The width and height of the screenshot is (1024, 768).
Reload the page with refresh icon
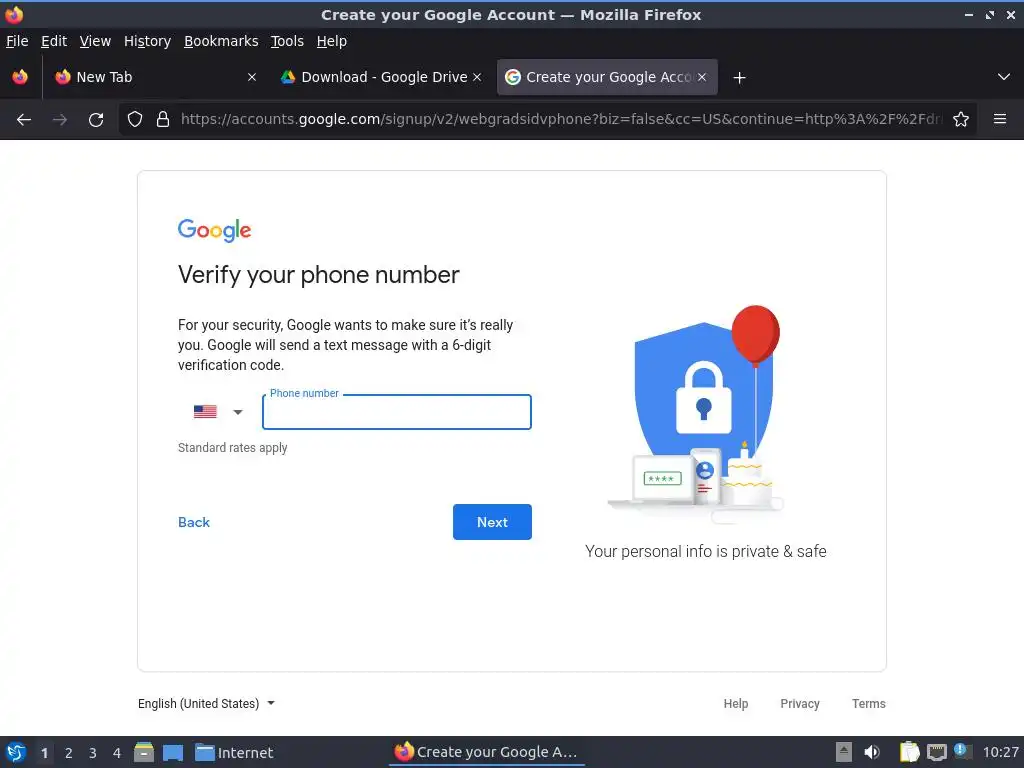(x=96, y=120)
